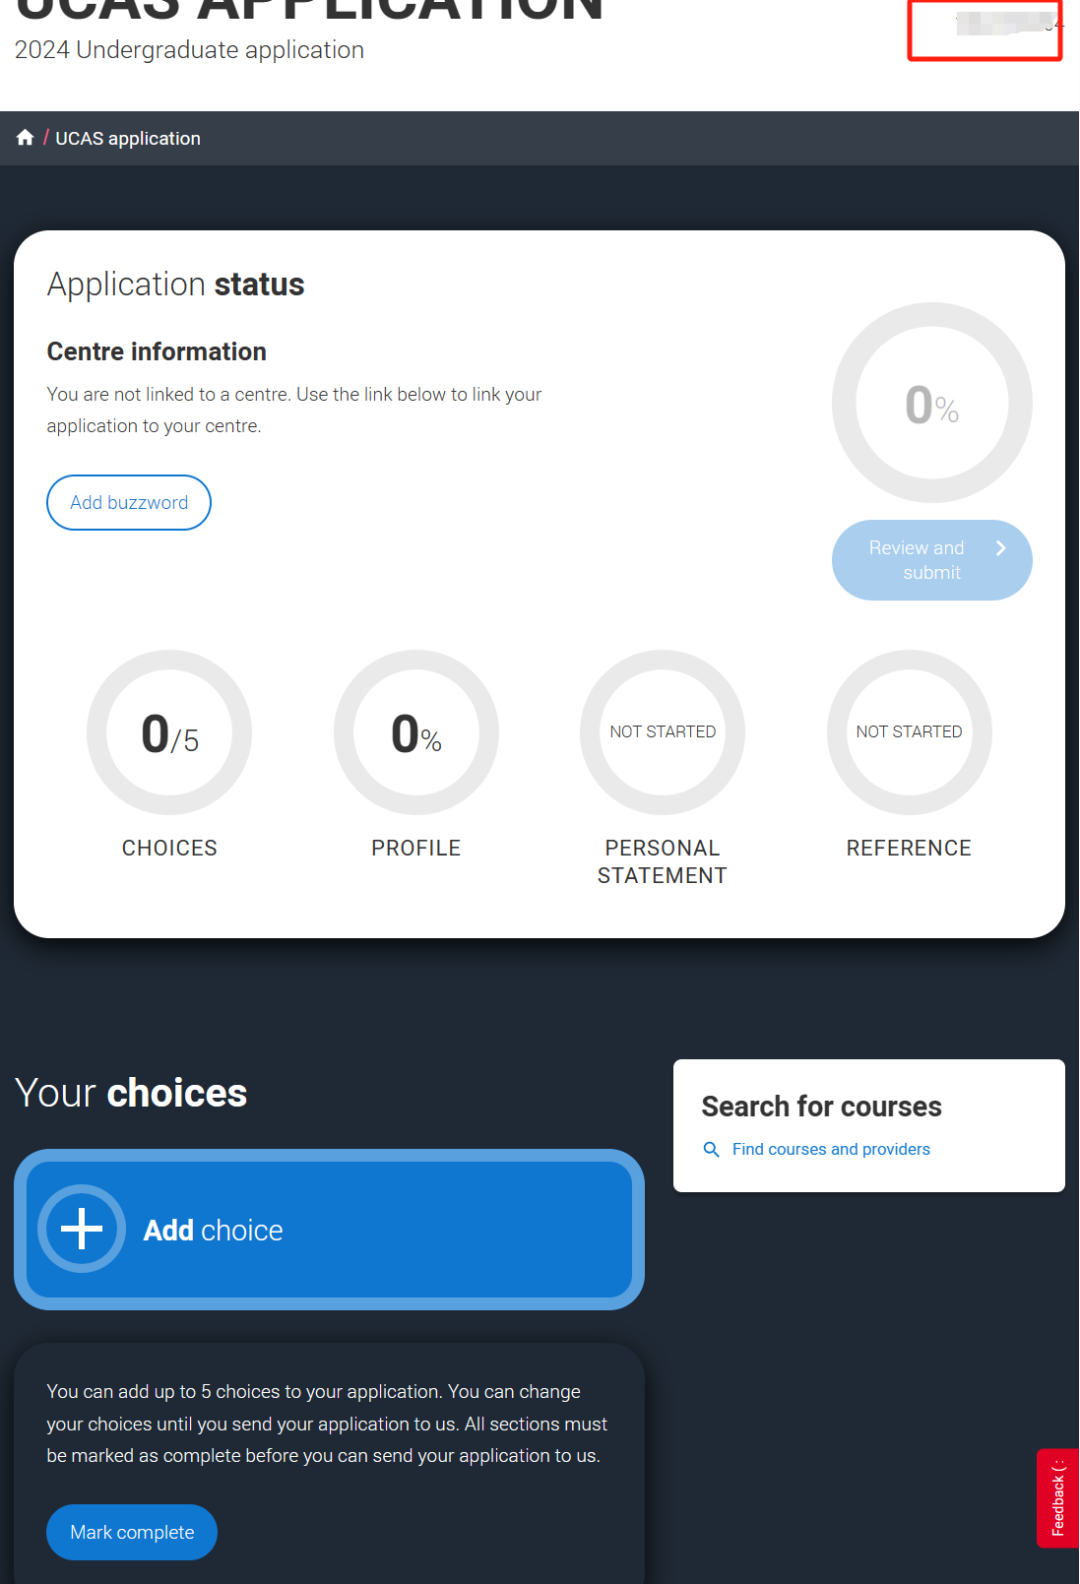Click the CHOICES label
1080x1584 pixels.
point(169,848)
